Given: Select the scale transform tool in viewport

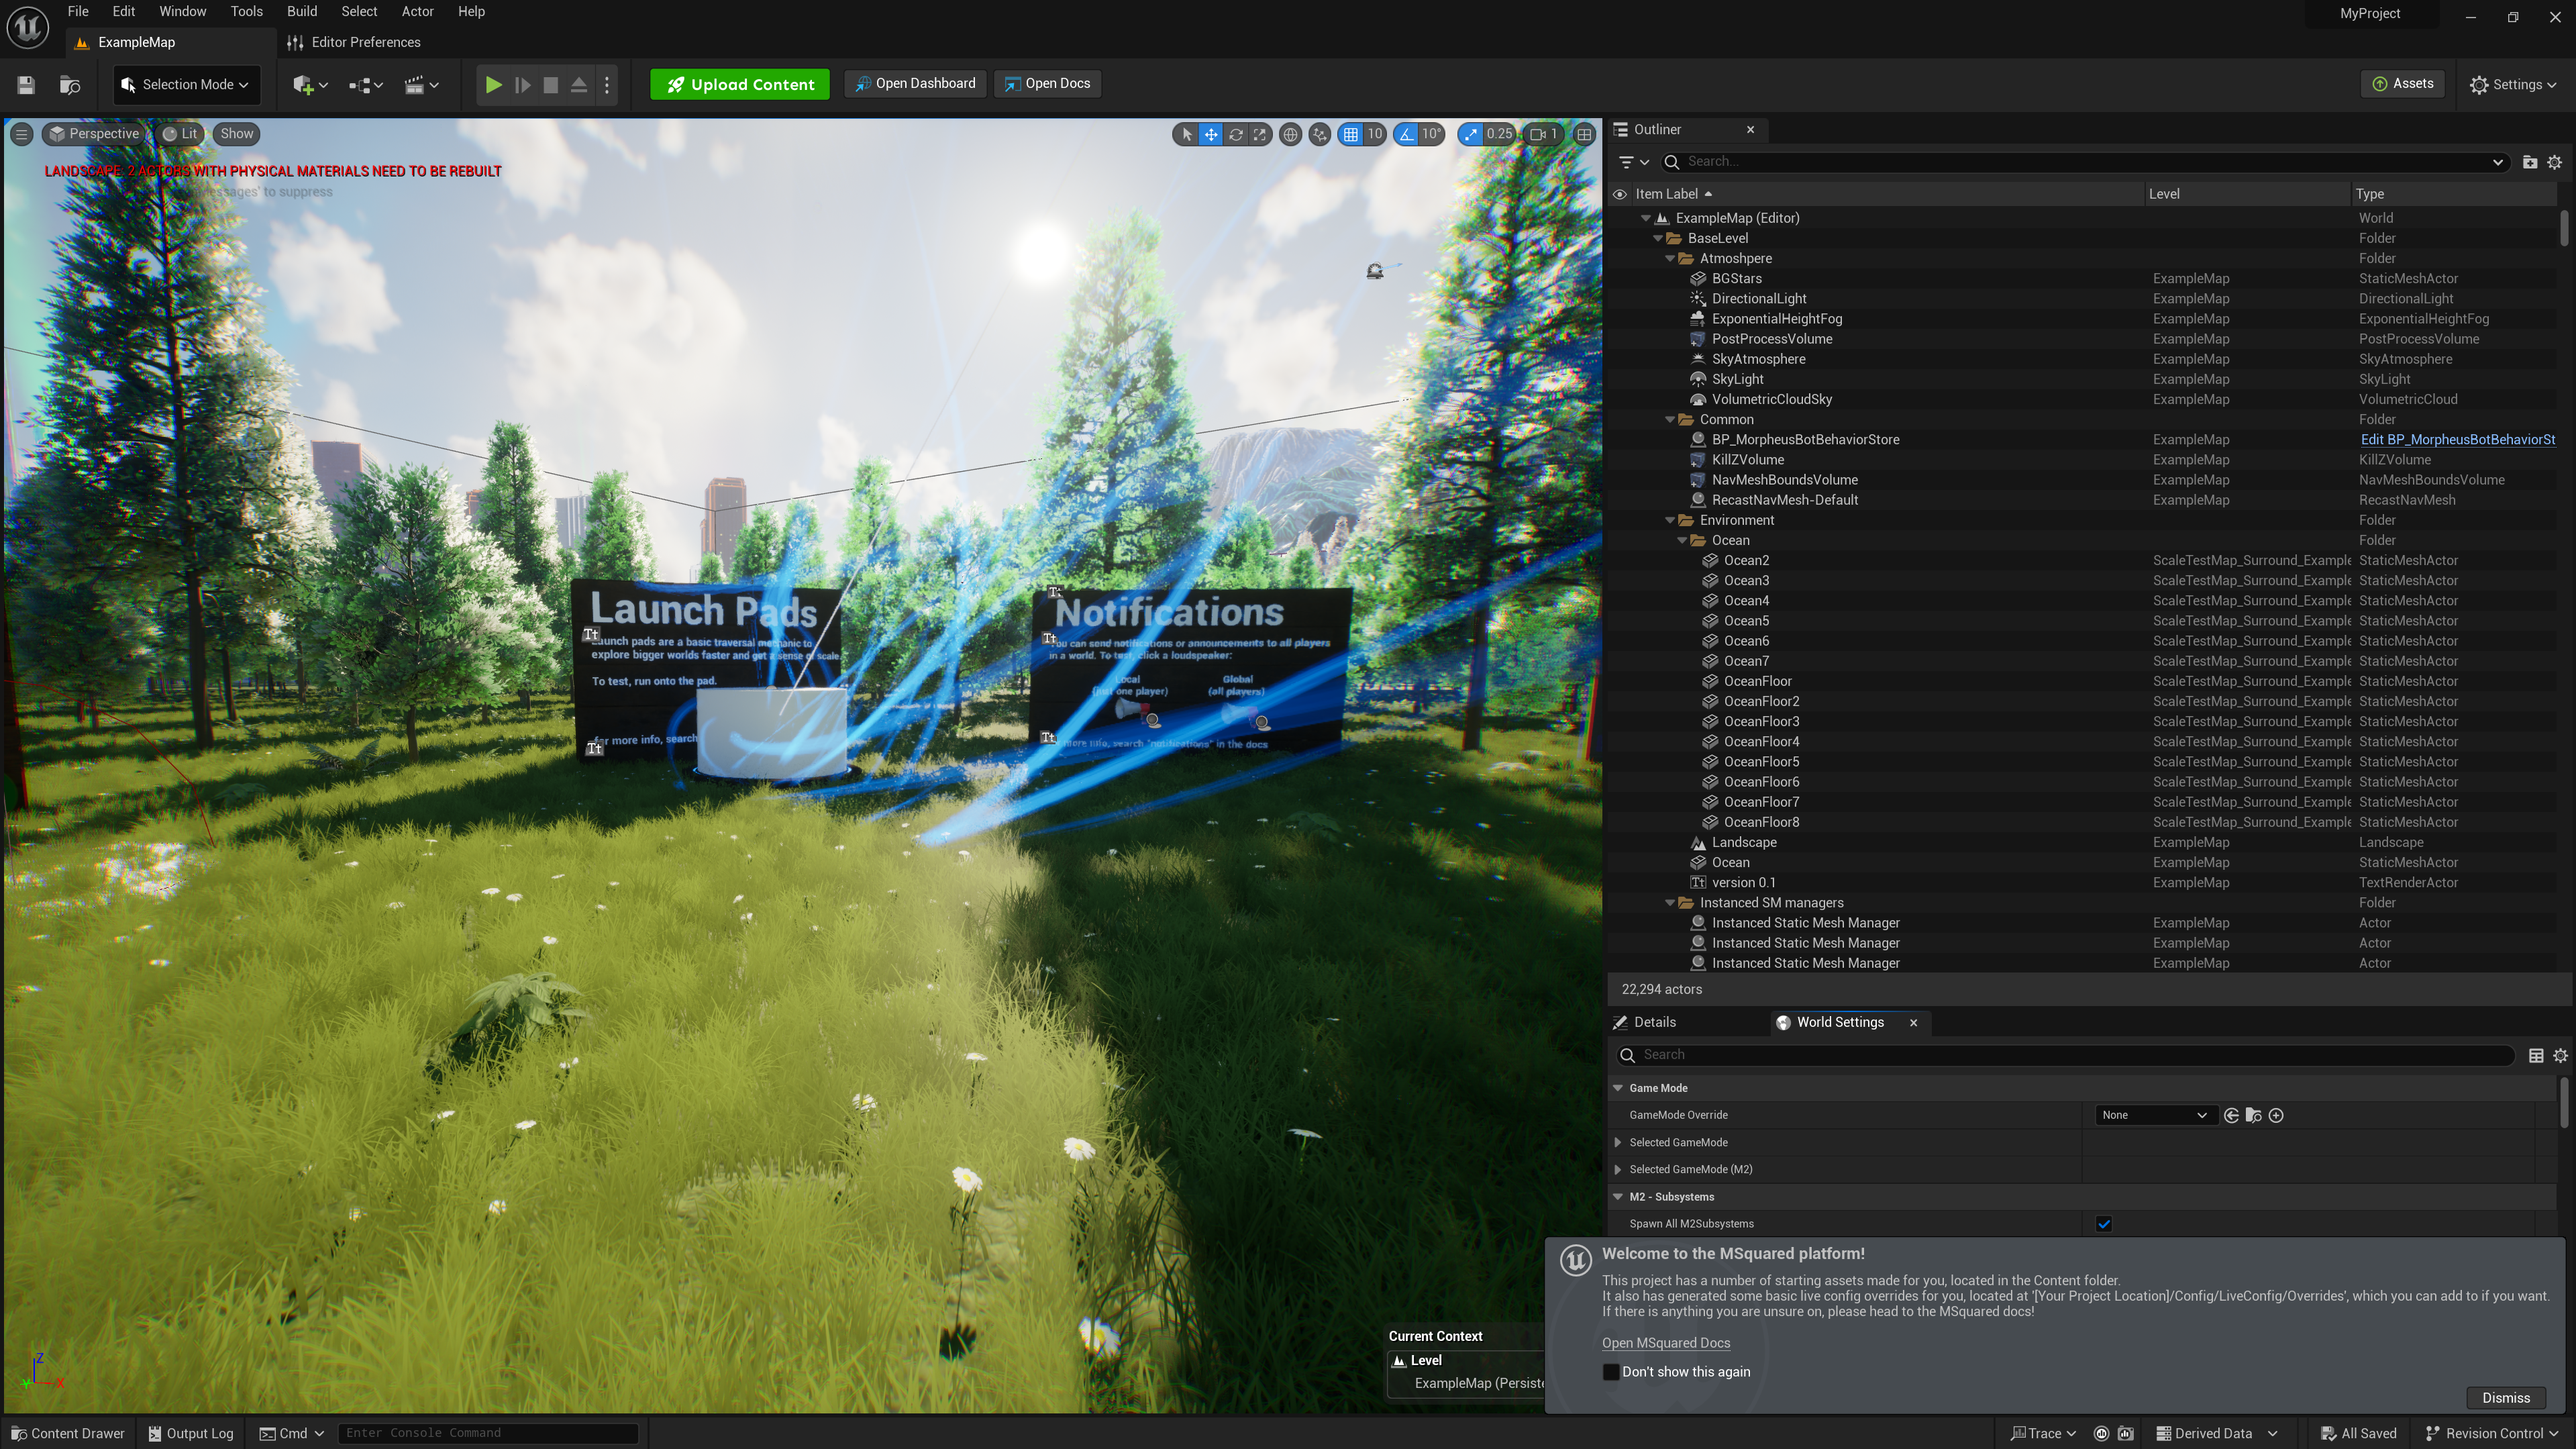Looking at the screenshot, I should click(x=1260, y=134).
